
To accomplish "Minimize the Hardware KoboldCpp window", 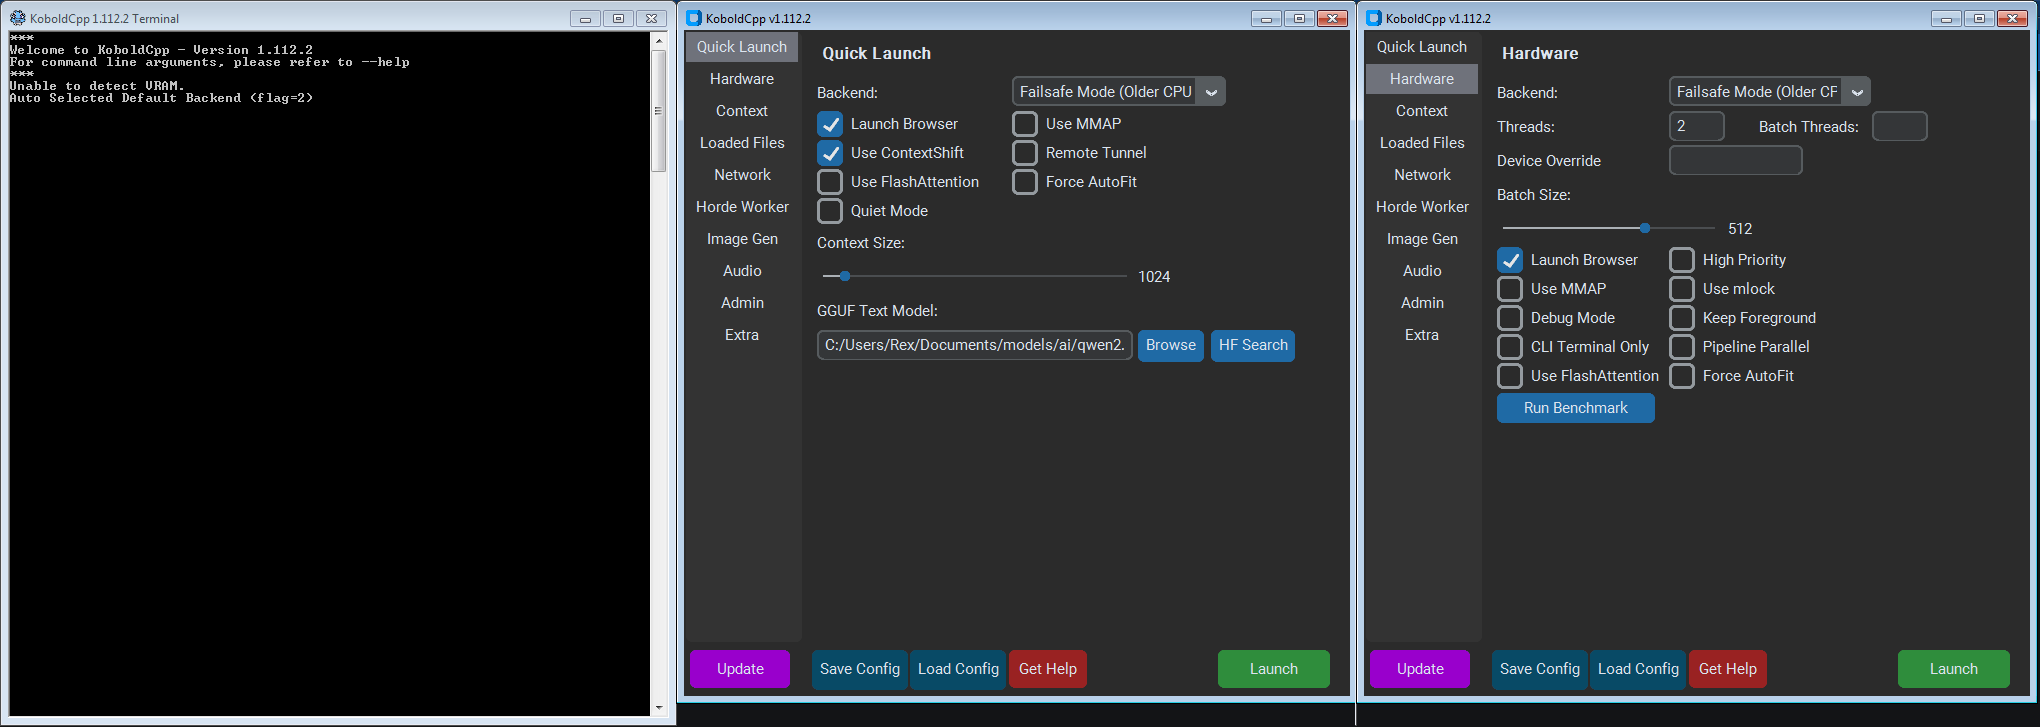I will [1946, 18].
